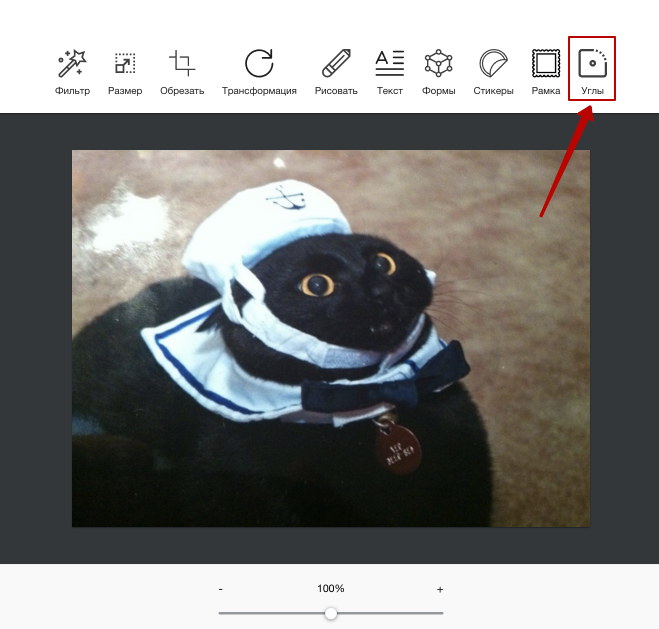This screenshot has height=629, width=659.
Task: Click zoom slider track left of the handle
Action: (270, 613)
